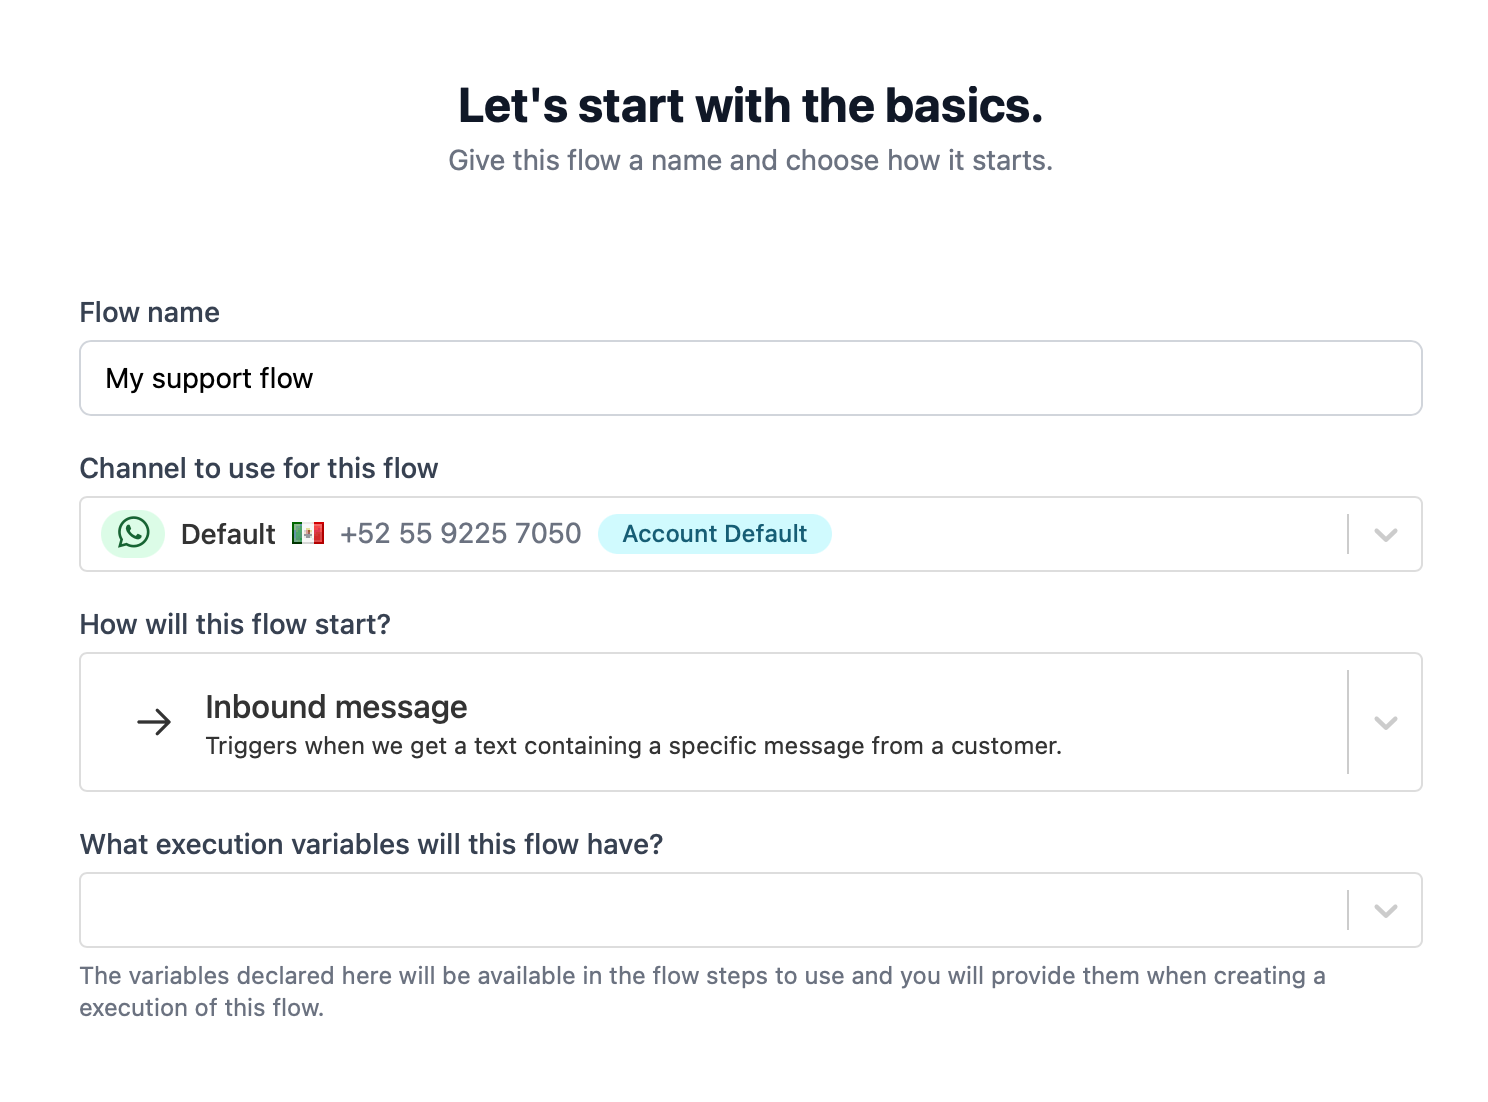Click into the Flow name text field
This screenshot has height=1102, width=1488.
(750, 378)
